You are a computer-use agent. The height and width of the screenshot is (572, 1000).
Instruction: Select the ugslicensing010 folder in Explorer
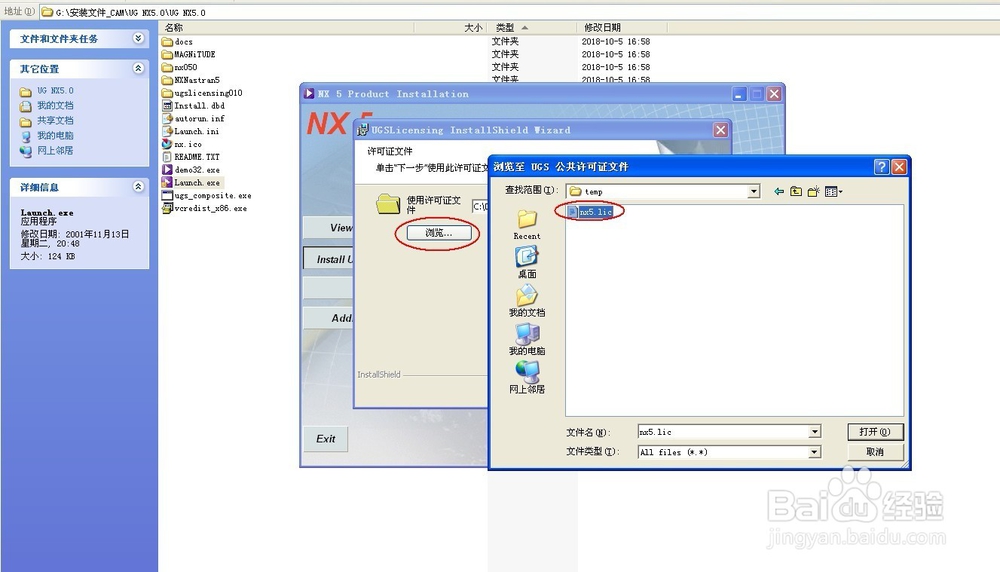[202, 93]
